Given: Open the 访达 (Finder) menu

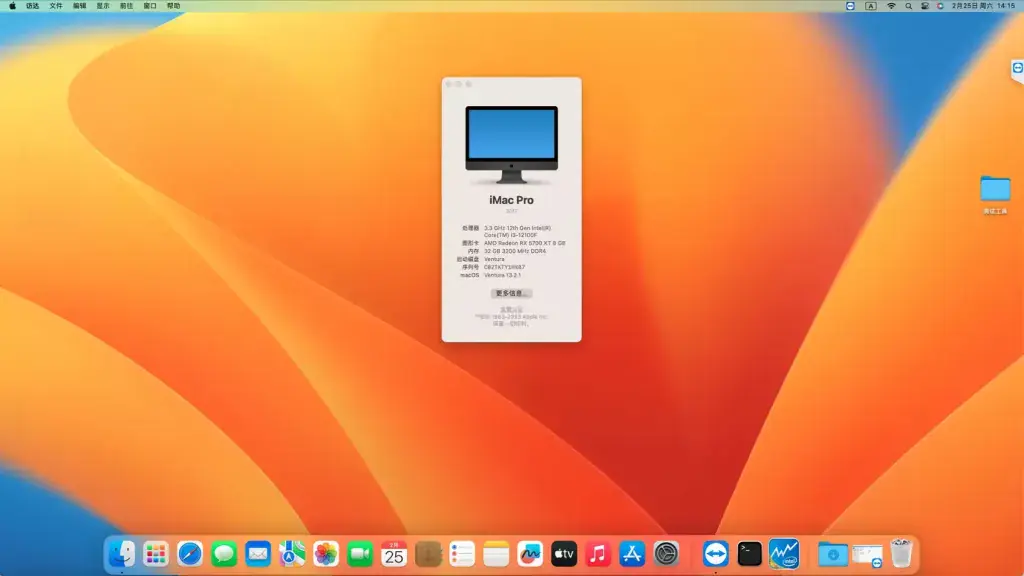Looking at the screenshot, I should pyautogui.click(x=33, y=6).
